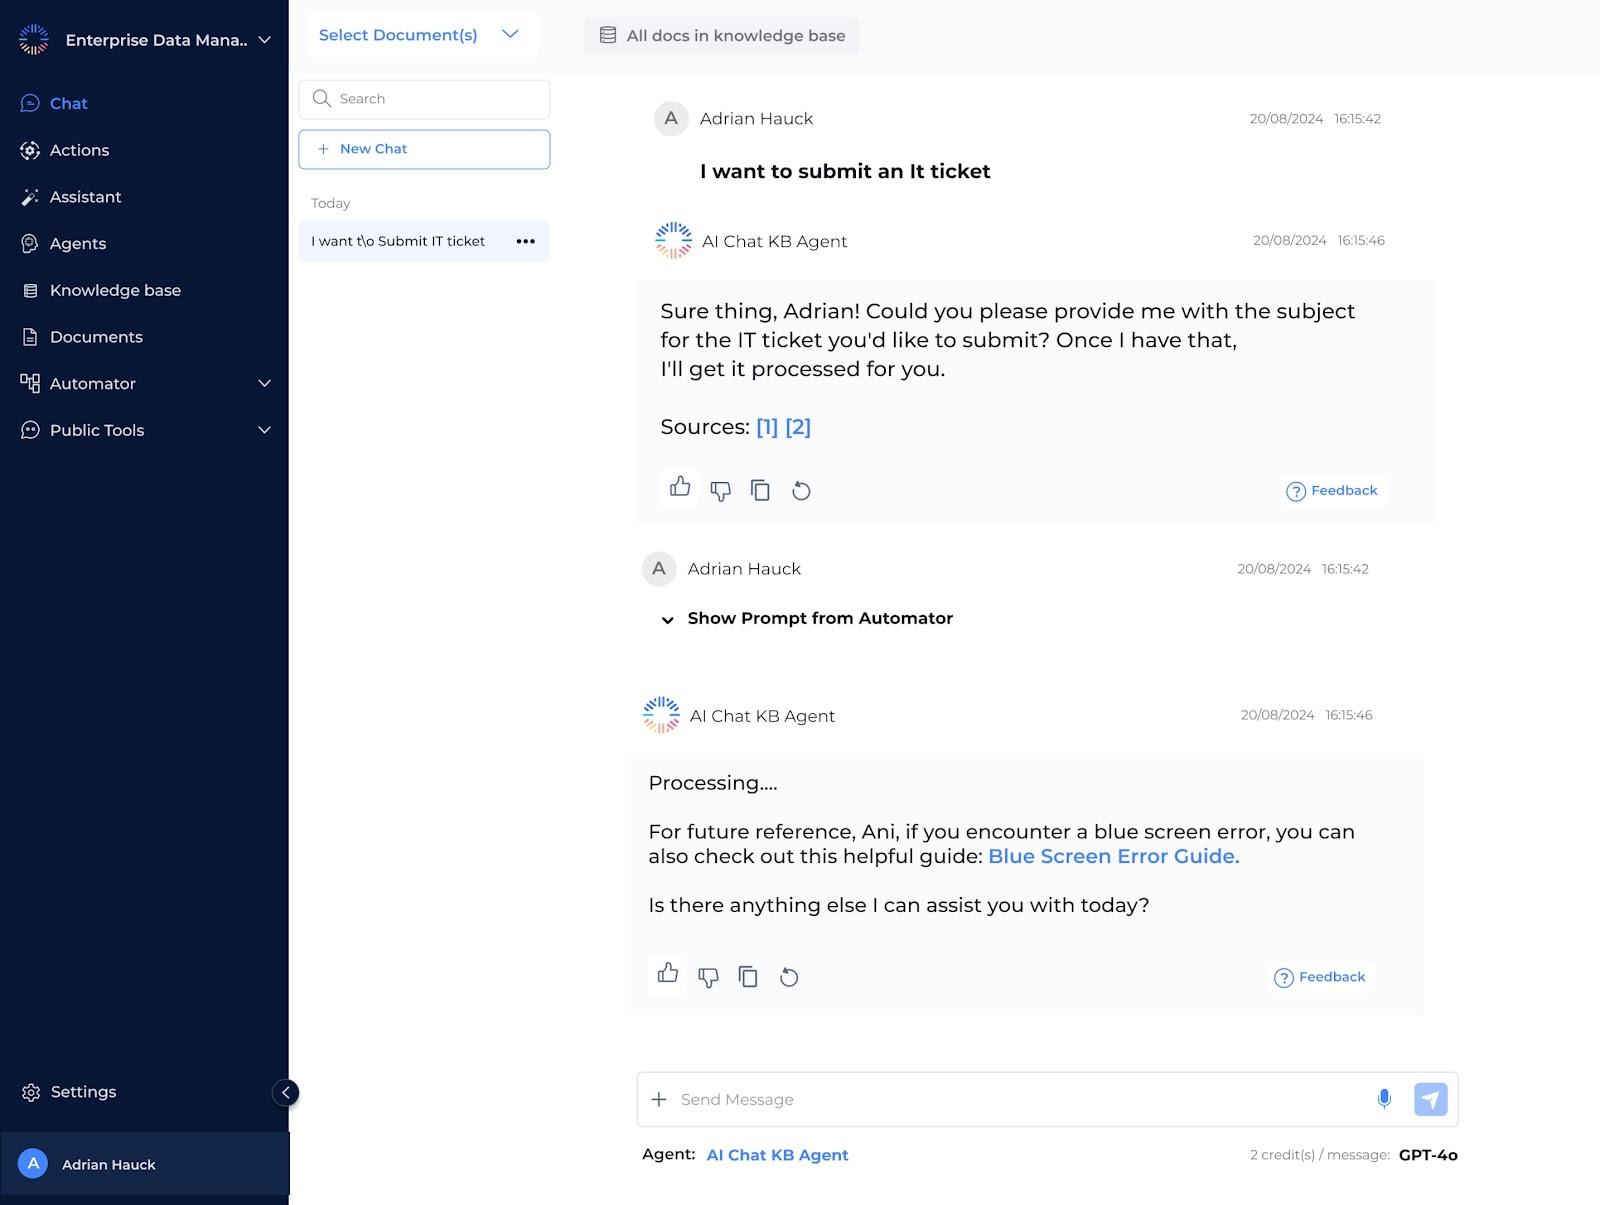The width and height of the screenshot is (1600, 1205).
Task: Click the GPT-4o model label
Action: [1428, 1155]
